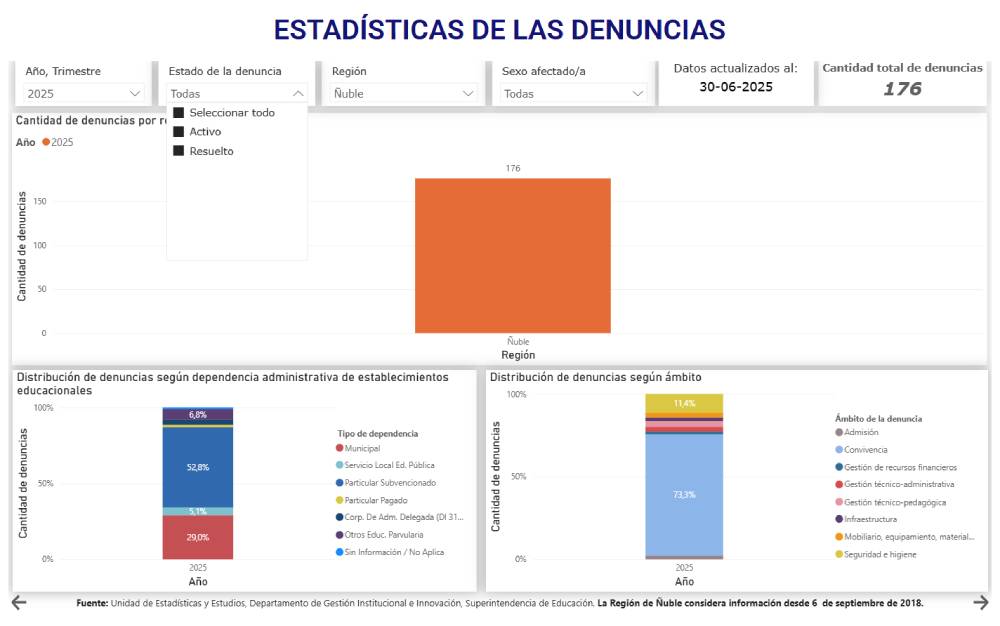Check the Seleccionar todo checkbox
The width and height of the screenshot is (1000, 626).
coord(179,113)
